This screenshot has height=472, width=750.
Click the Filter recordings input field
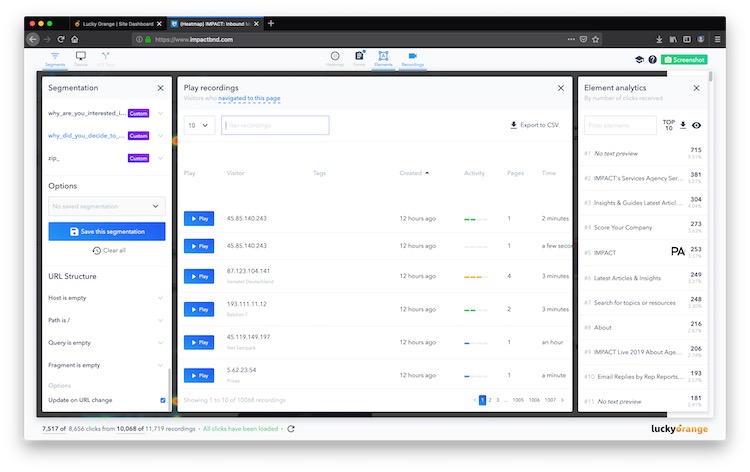pos(275,125)
